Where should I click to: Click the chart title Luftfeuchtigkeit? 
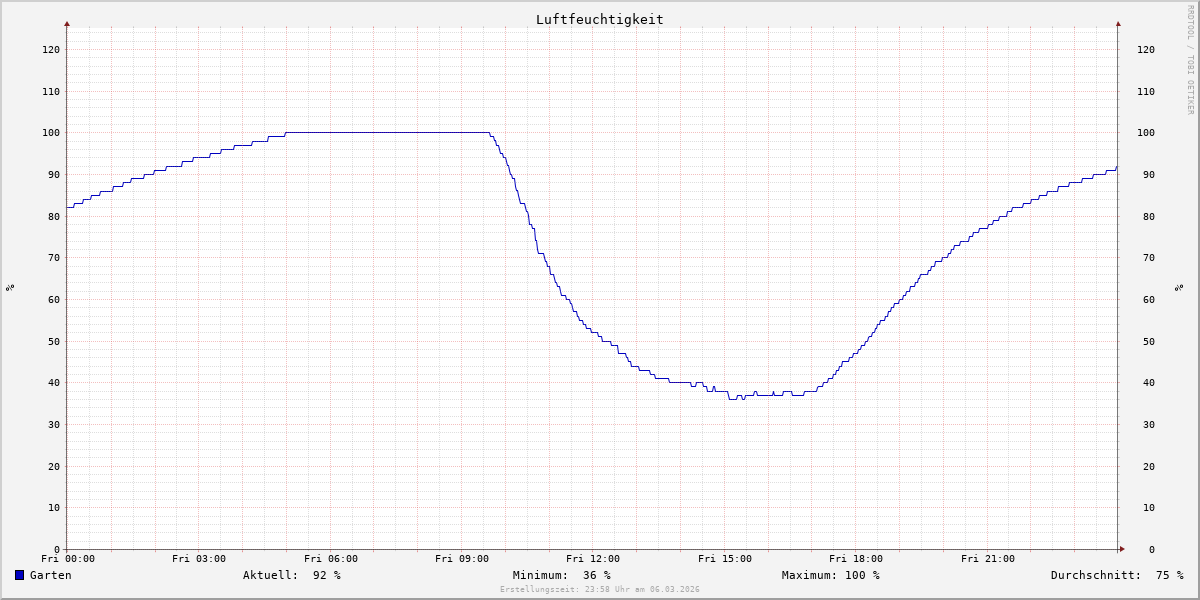coord(600,19)
